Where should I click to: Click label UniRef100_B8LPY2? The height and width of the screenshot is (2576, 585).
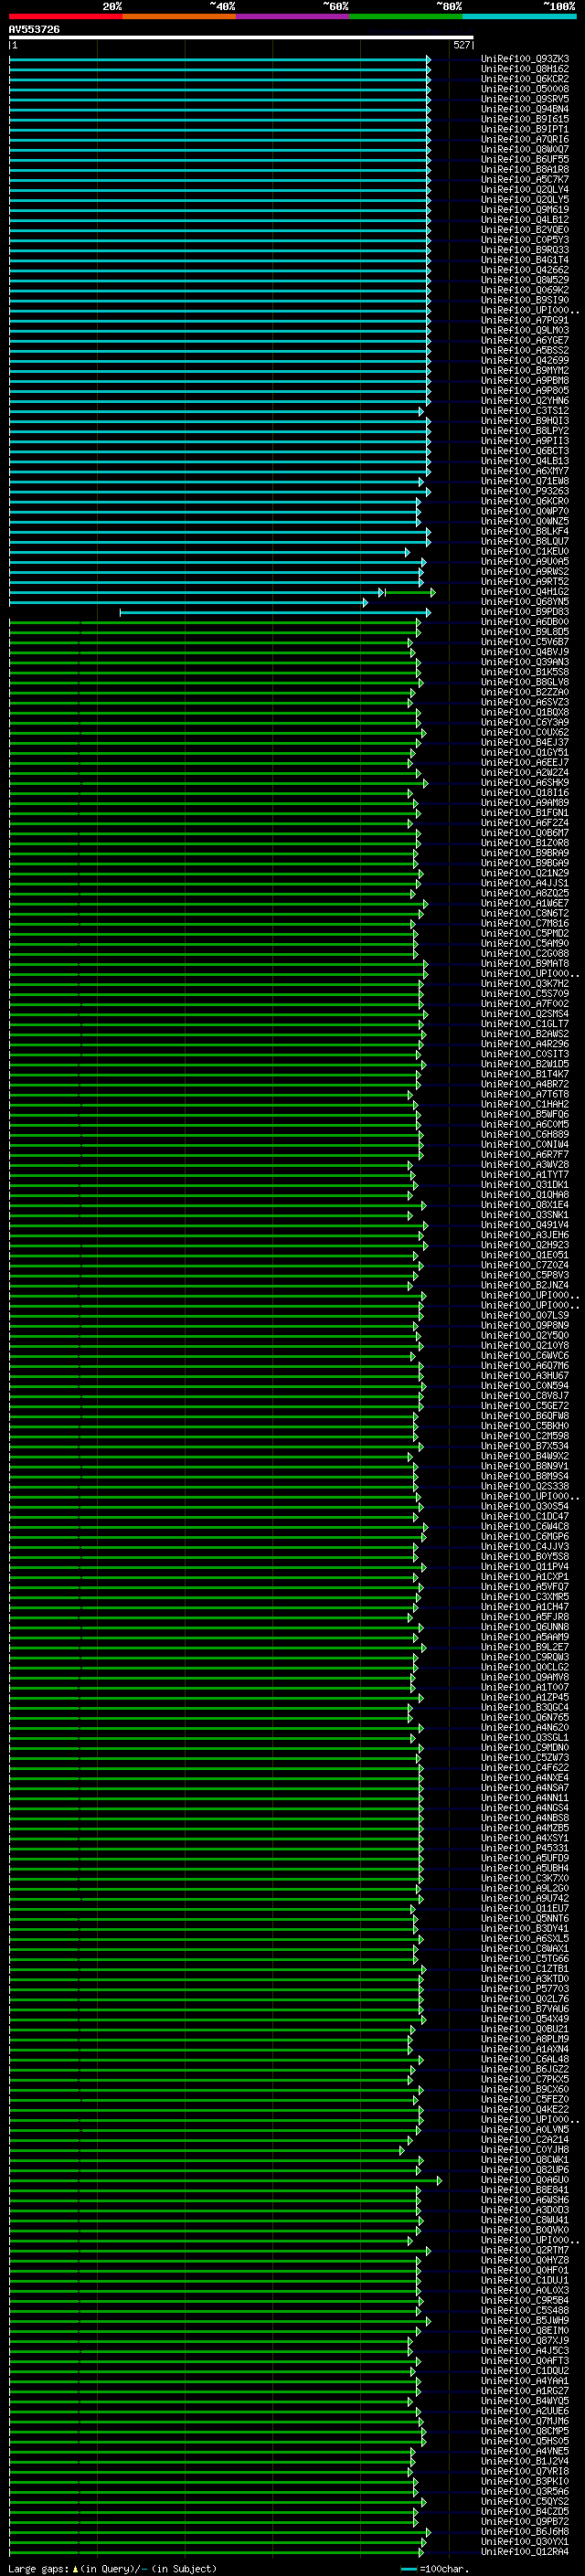525,431
